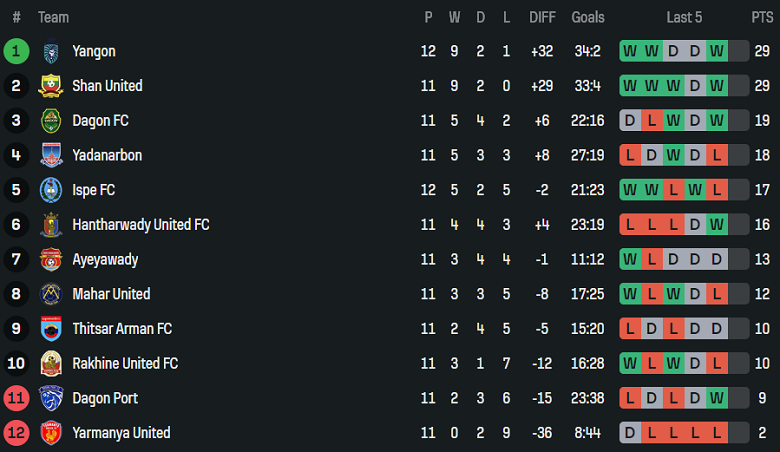
Task: Click the Hantharwady United FC badge
Action: 50,225
